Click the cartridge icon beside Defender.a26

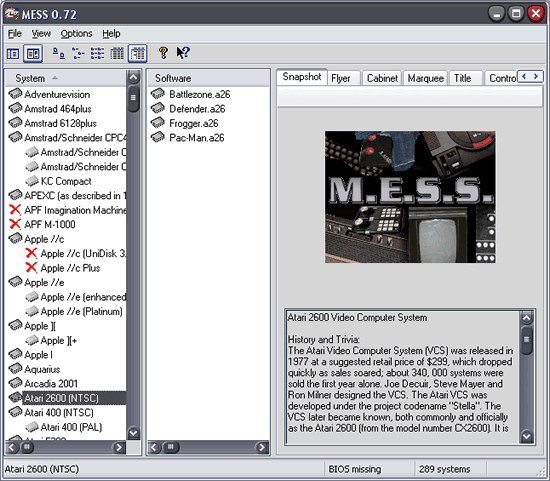click(x=158, y=108)
